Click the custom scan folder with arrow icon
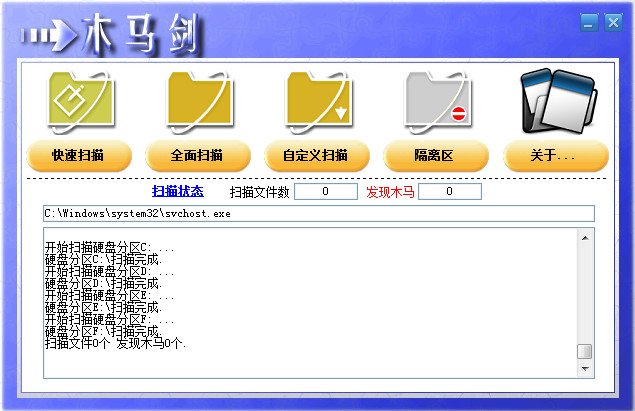 (x=319, y=101)
